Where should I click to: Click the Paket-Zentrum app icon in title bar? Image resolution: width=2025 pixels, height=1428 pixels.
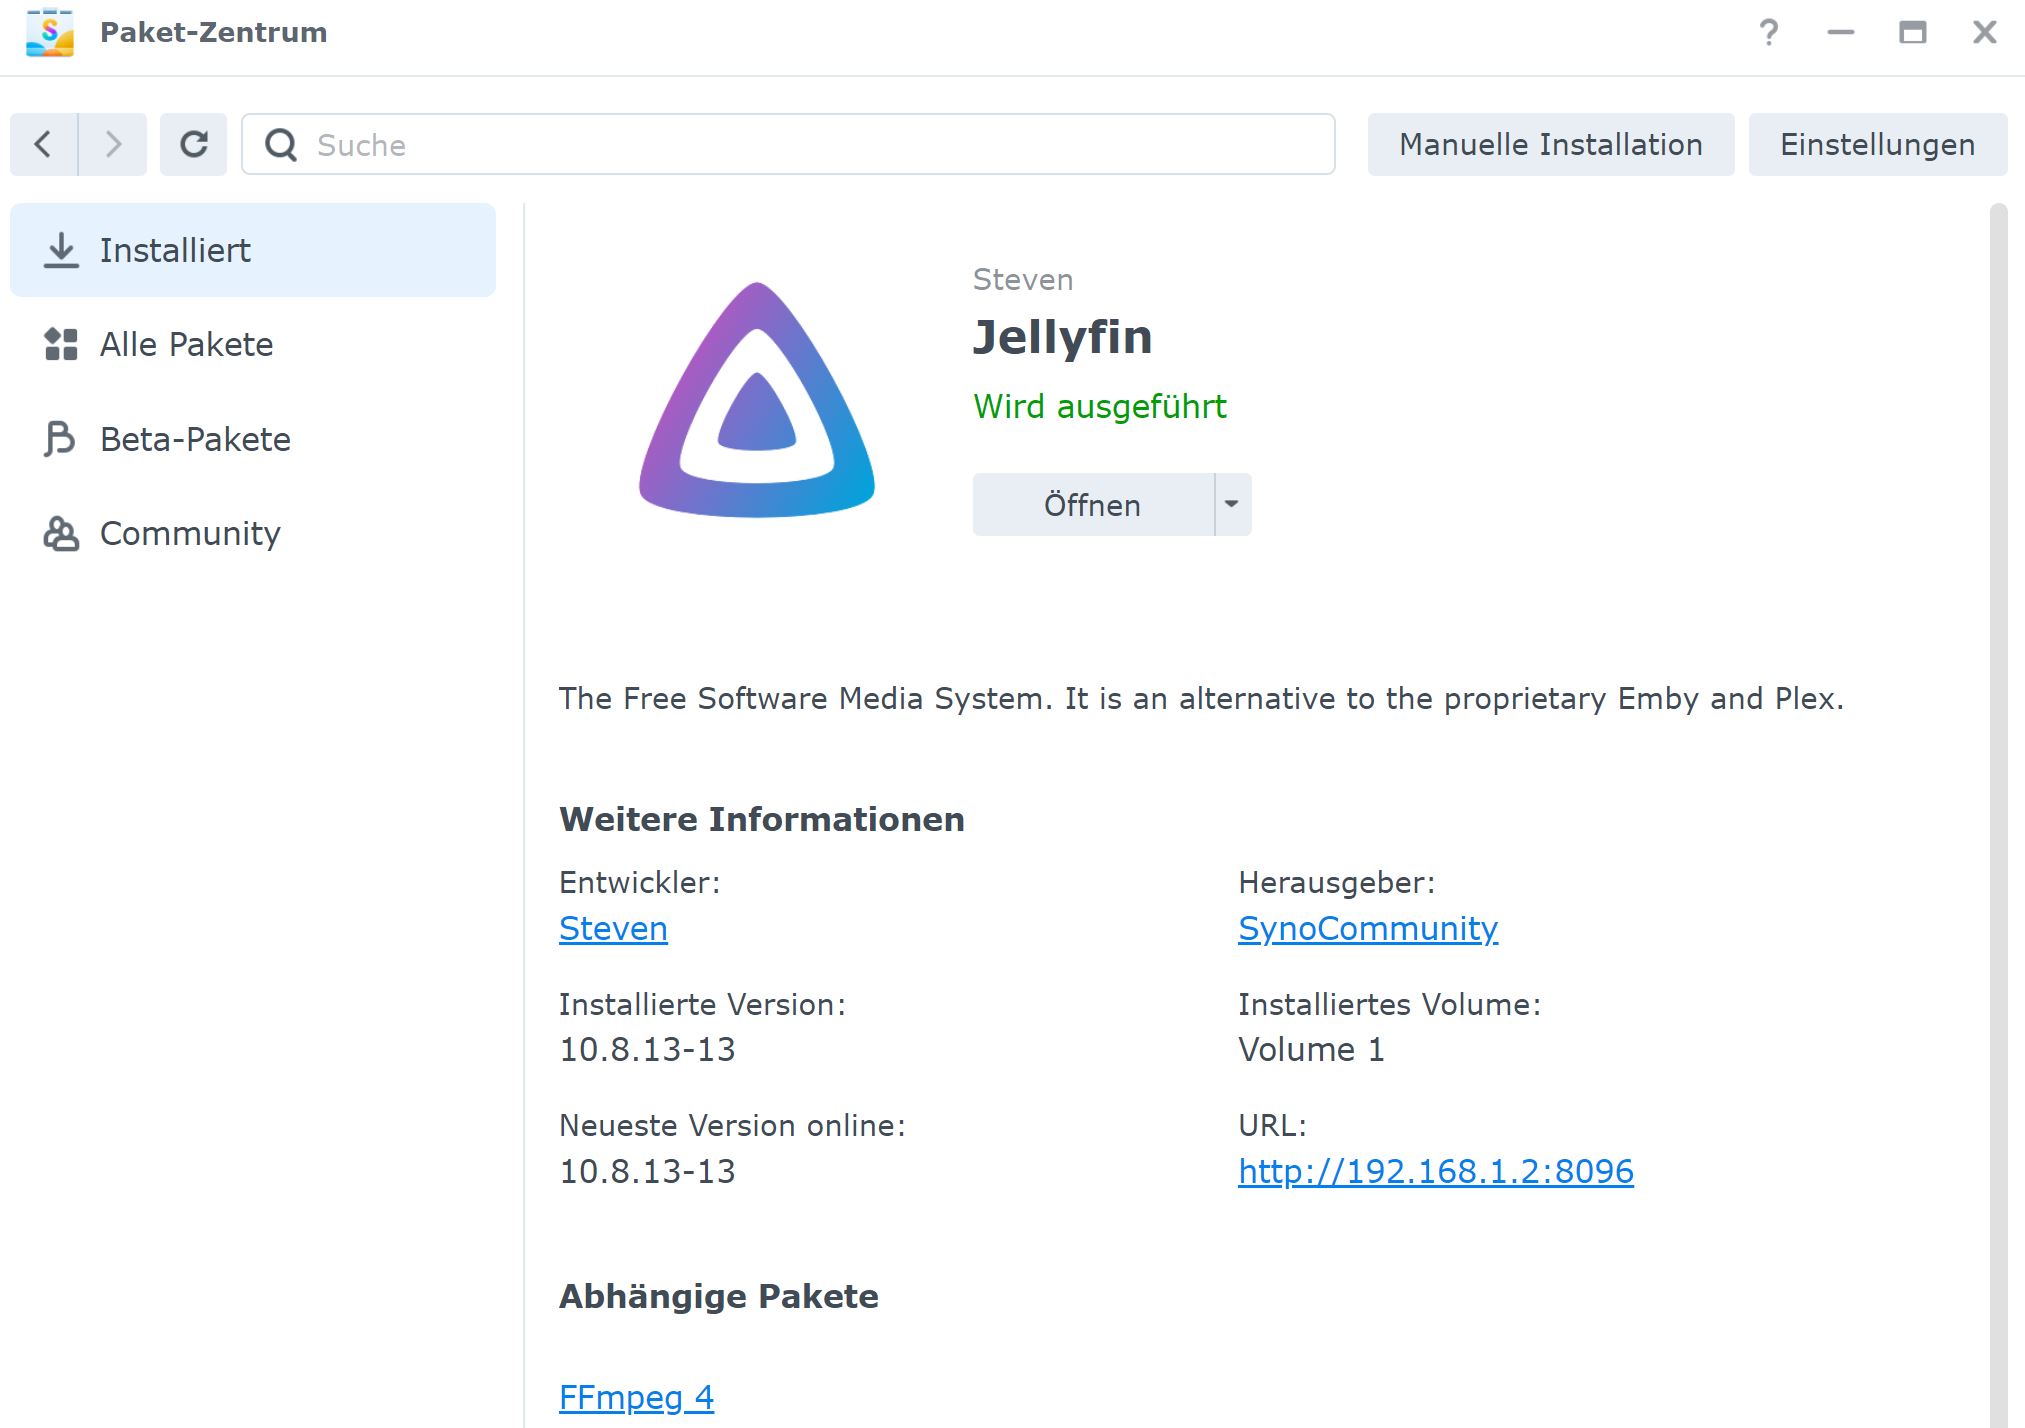click(50, 32)
